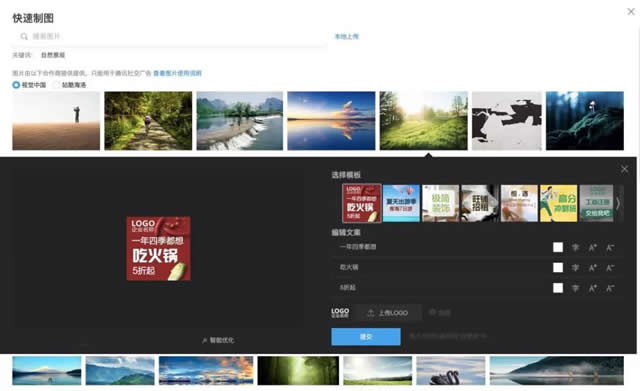Screen dimensions: 640x391
Task: Increase font size (A+) for 吃火锅 row
Action: click(593, 268)
